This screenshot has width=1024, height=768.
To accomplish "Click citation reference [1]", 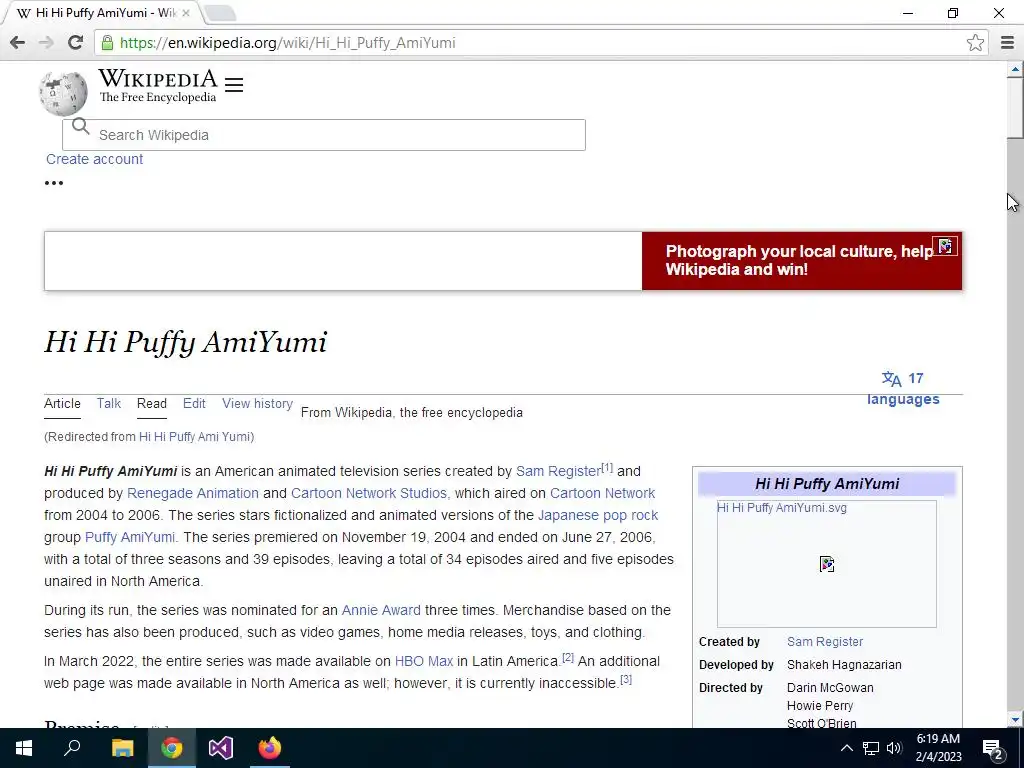I will pyautogui.click(x=607, y=468).
